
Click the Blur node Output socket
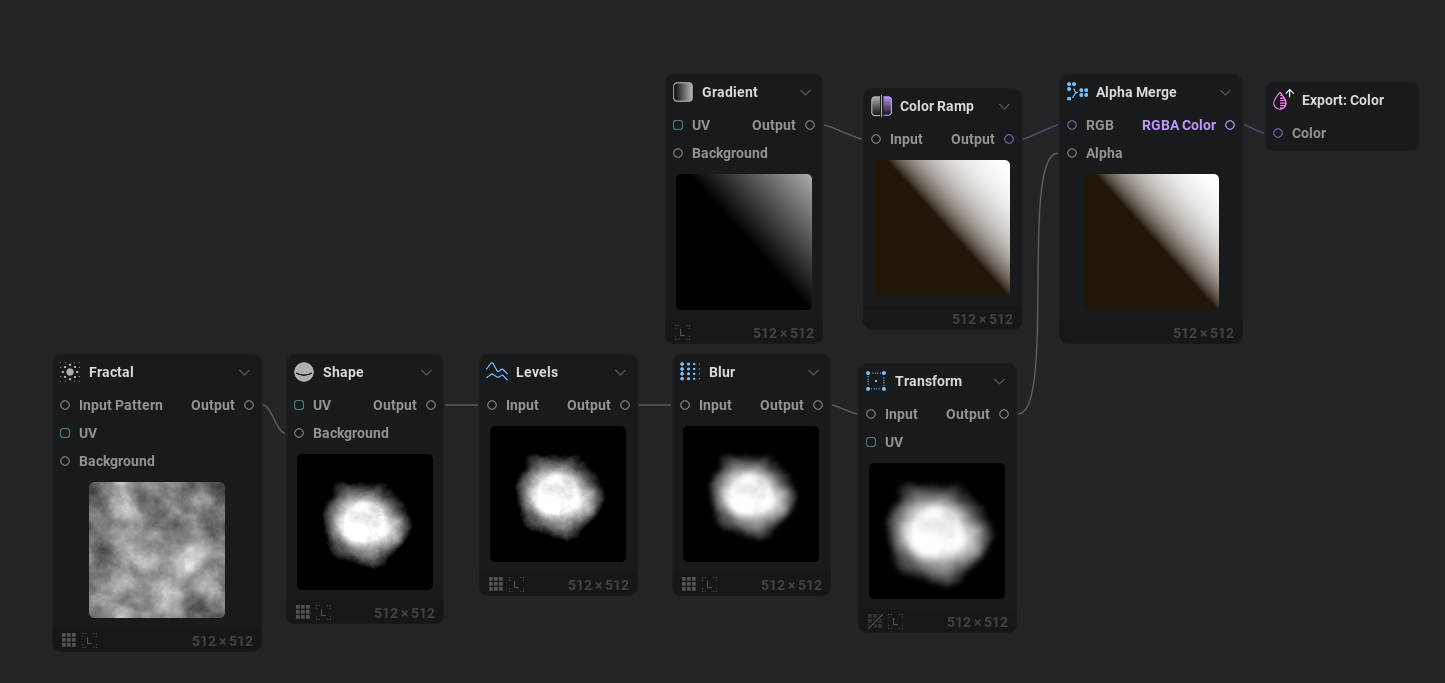click(x=818, y=405)
